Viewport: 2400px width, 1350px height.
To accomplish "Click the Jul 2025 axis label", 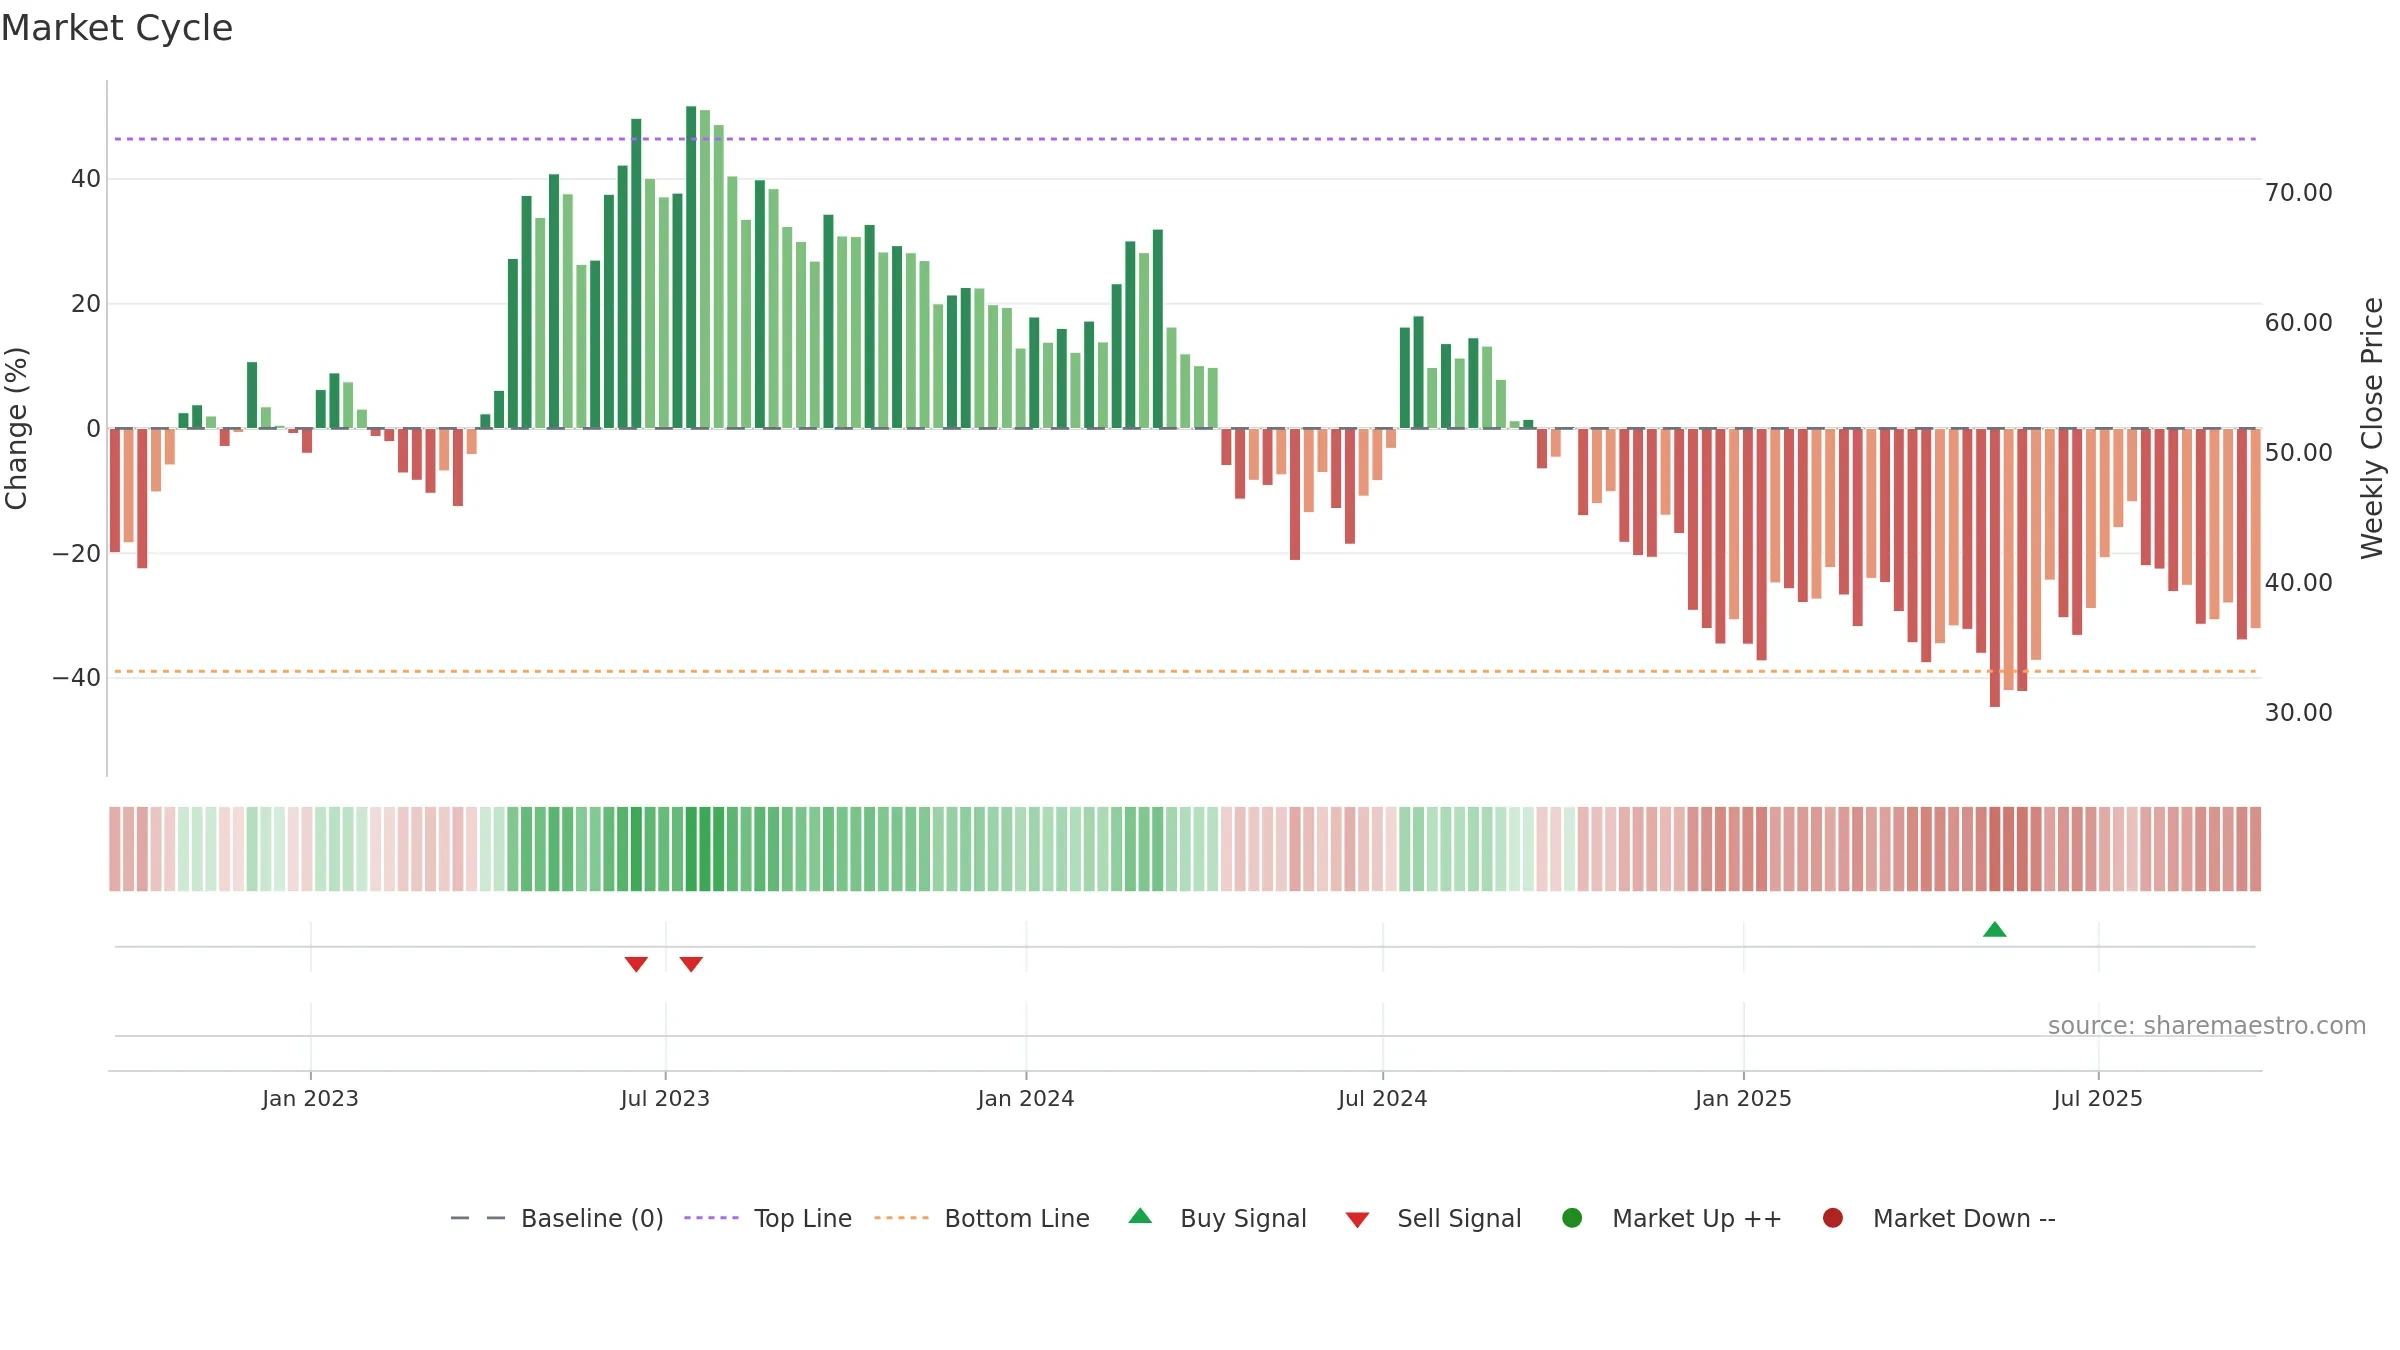I will click(2098, 1099).
